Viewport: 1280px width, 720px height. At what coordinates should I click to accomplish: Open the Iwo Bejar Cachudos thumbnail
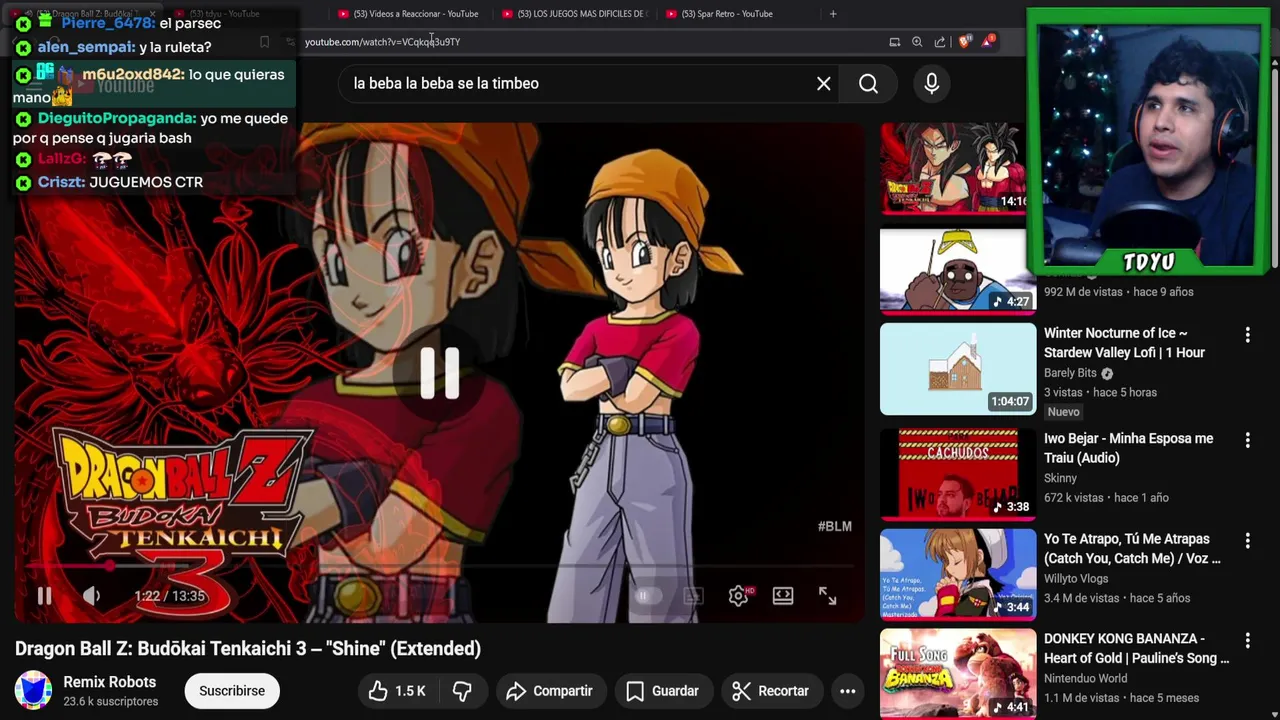pos(958,474)
